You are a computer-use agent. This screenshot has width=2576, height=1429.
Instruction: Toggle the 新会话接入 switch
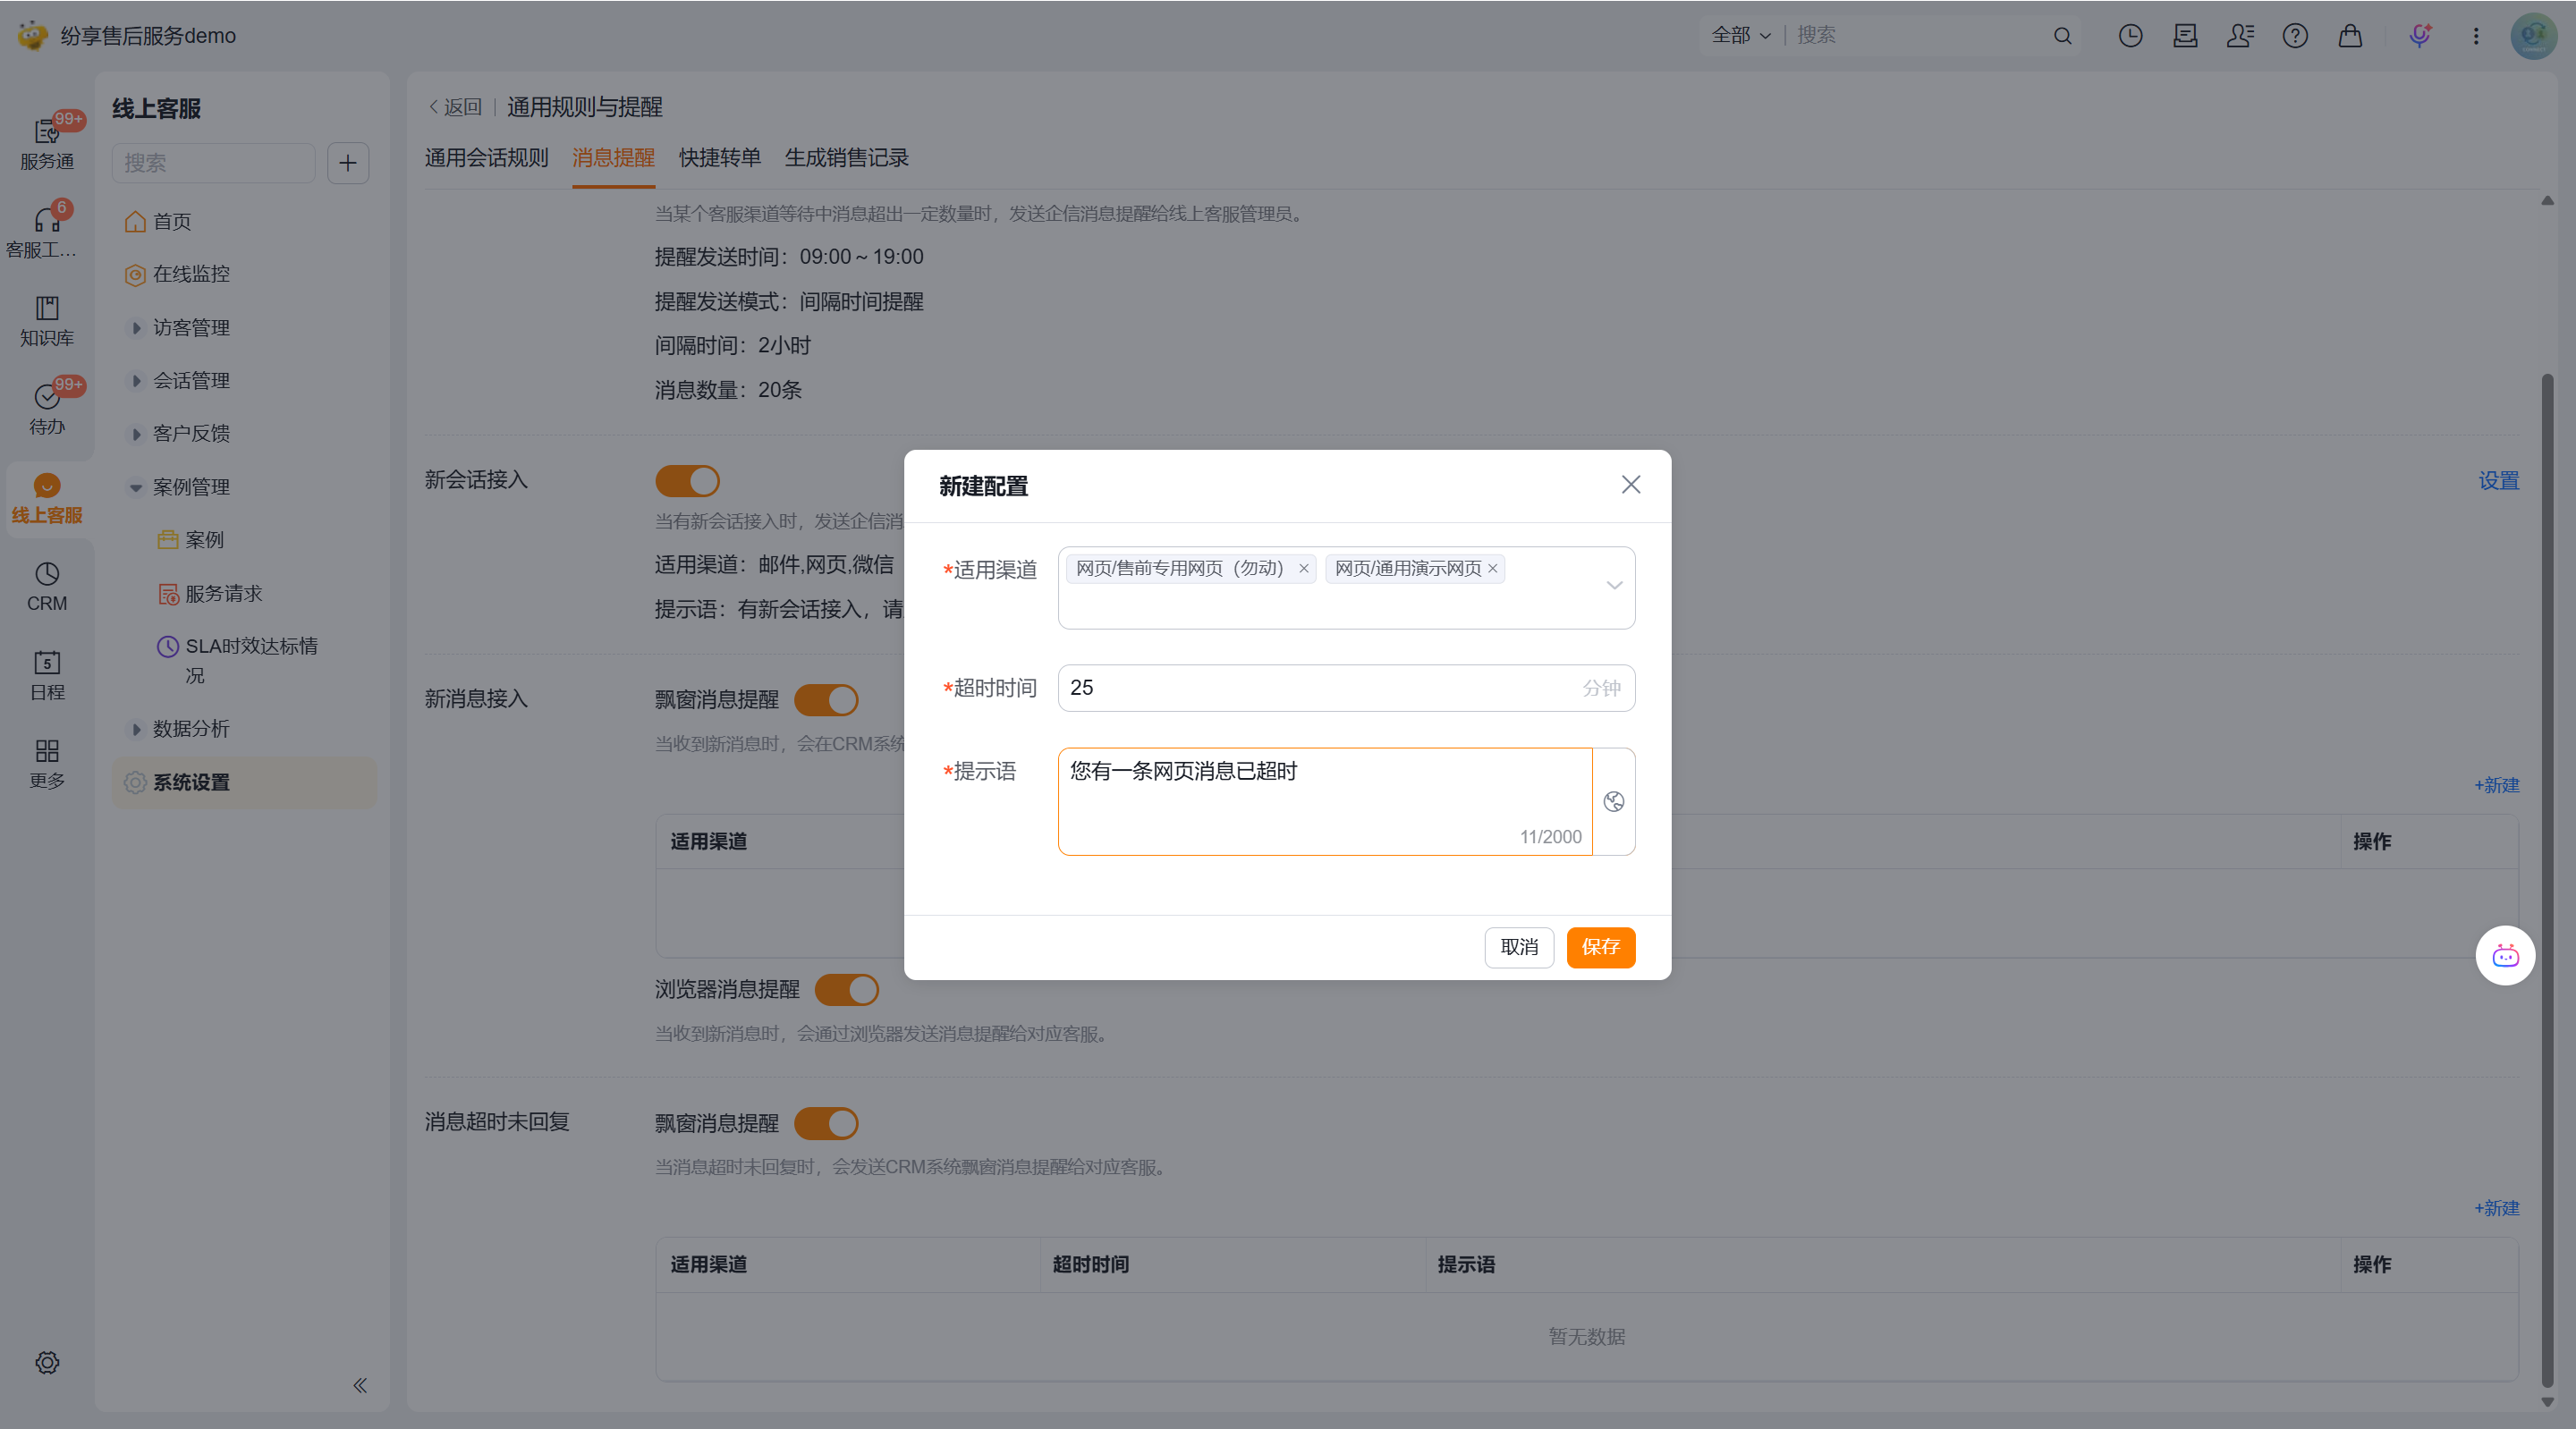[687, 481]
